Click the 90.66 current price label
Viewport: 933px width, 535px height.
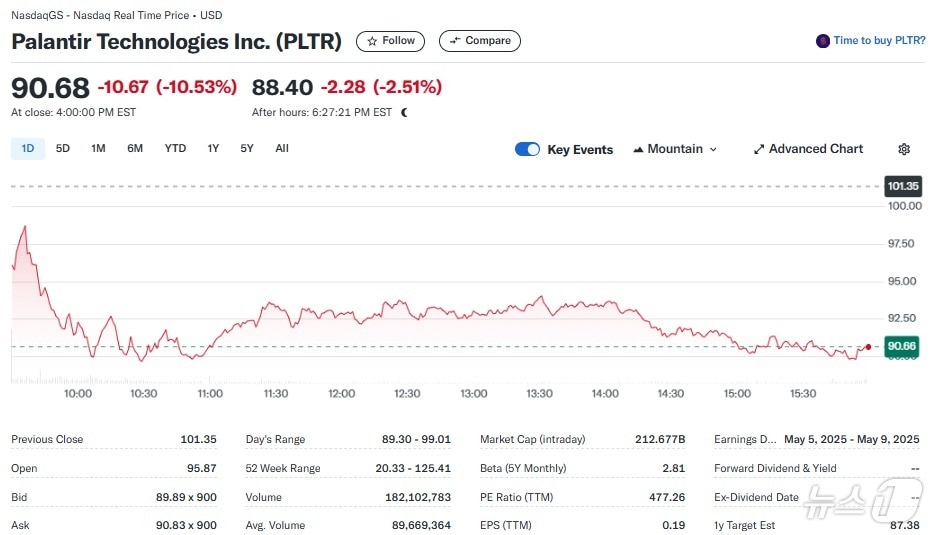(x=901, y=347)
